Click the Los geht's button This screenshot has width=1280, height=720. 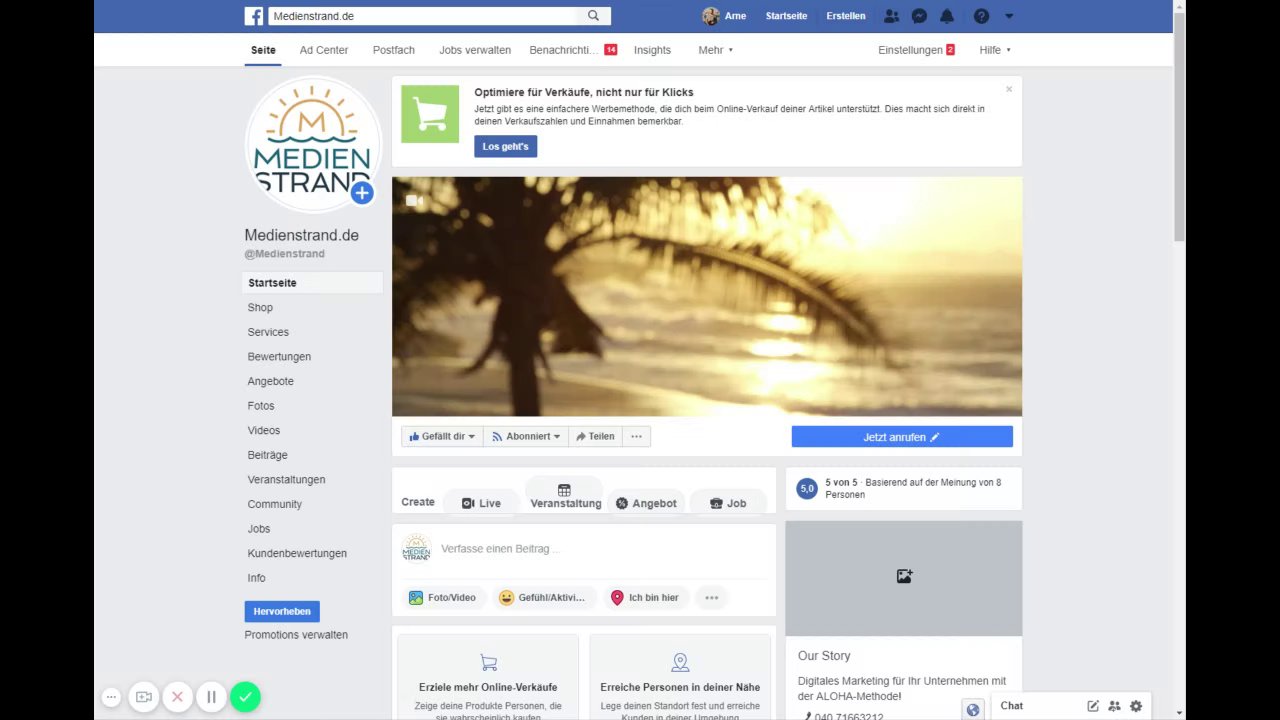tap(505, 147)
